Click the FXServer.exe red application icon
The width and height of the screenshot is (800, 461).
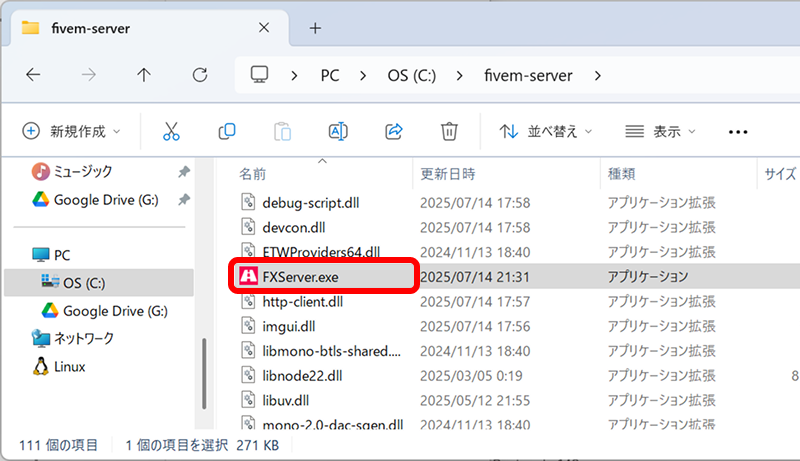[x=248, y=276]
